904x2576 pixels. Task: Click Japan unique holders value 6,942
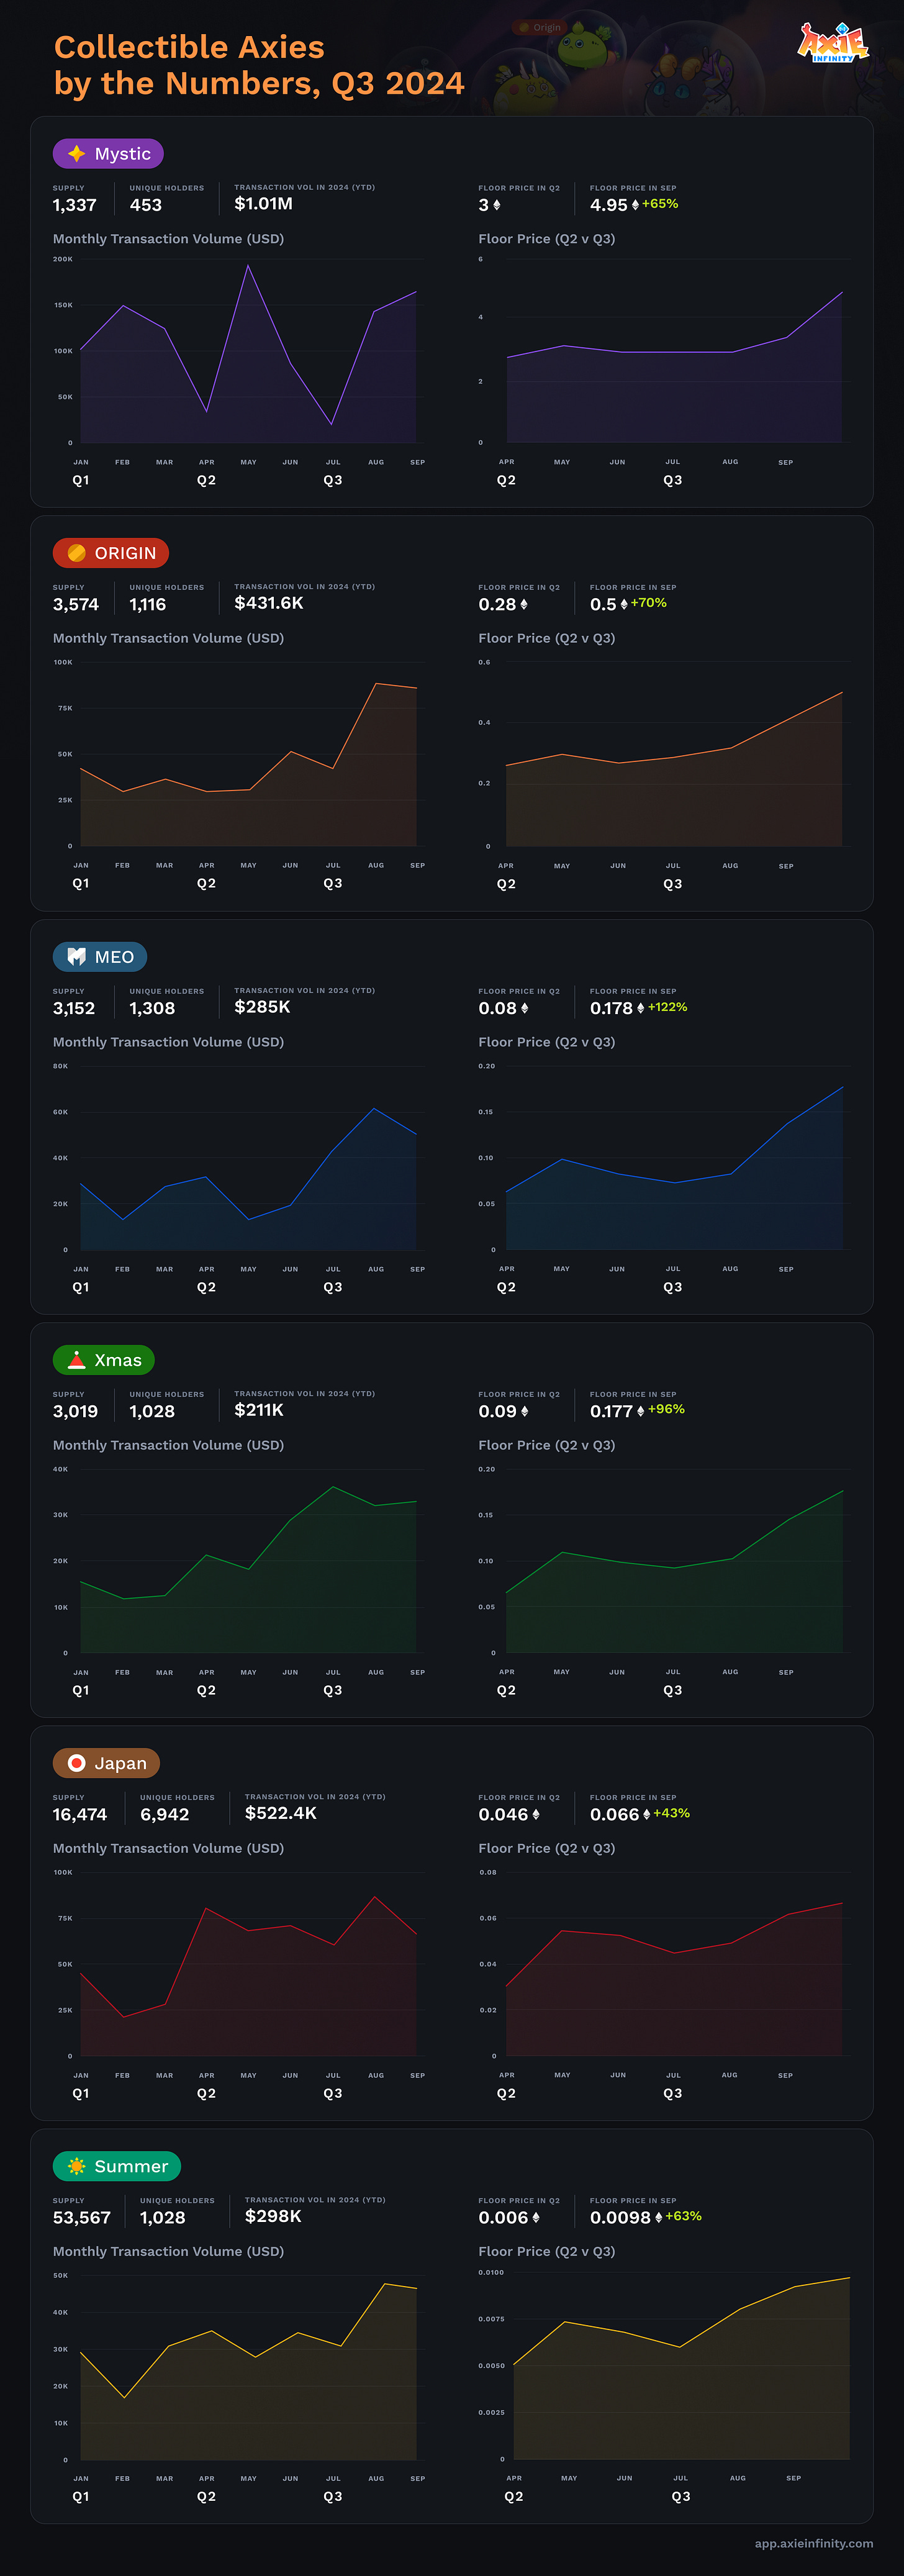pyautogui.click(x=165, y=1814)
